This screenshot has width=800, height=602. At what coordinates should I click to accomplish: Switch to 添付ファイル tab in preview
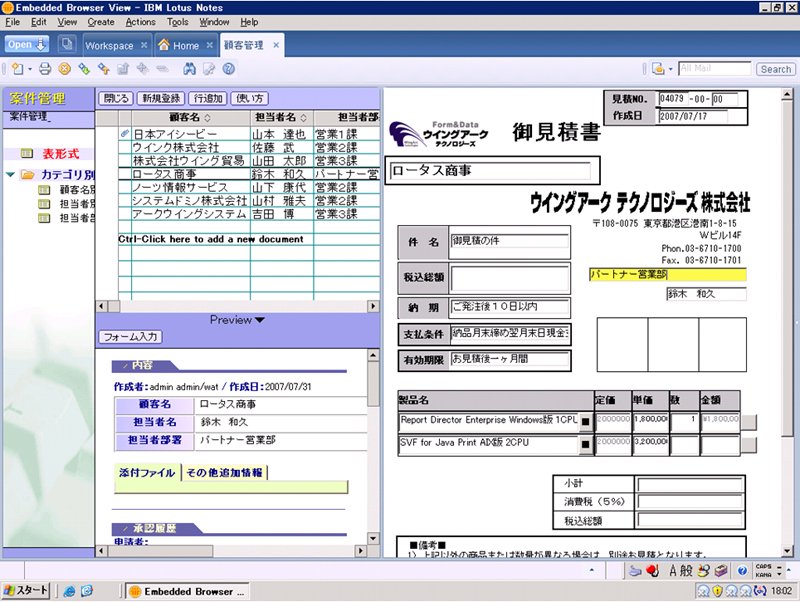[x=147, y=472]
